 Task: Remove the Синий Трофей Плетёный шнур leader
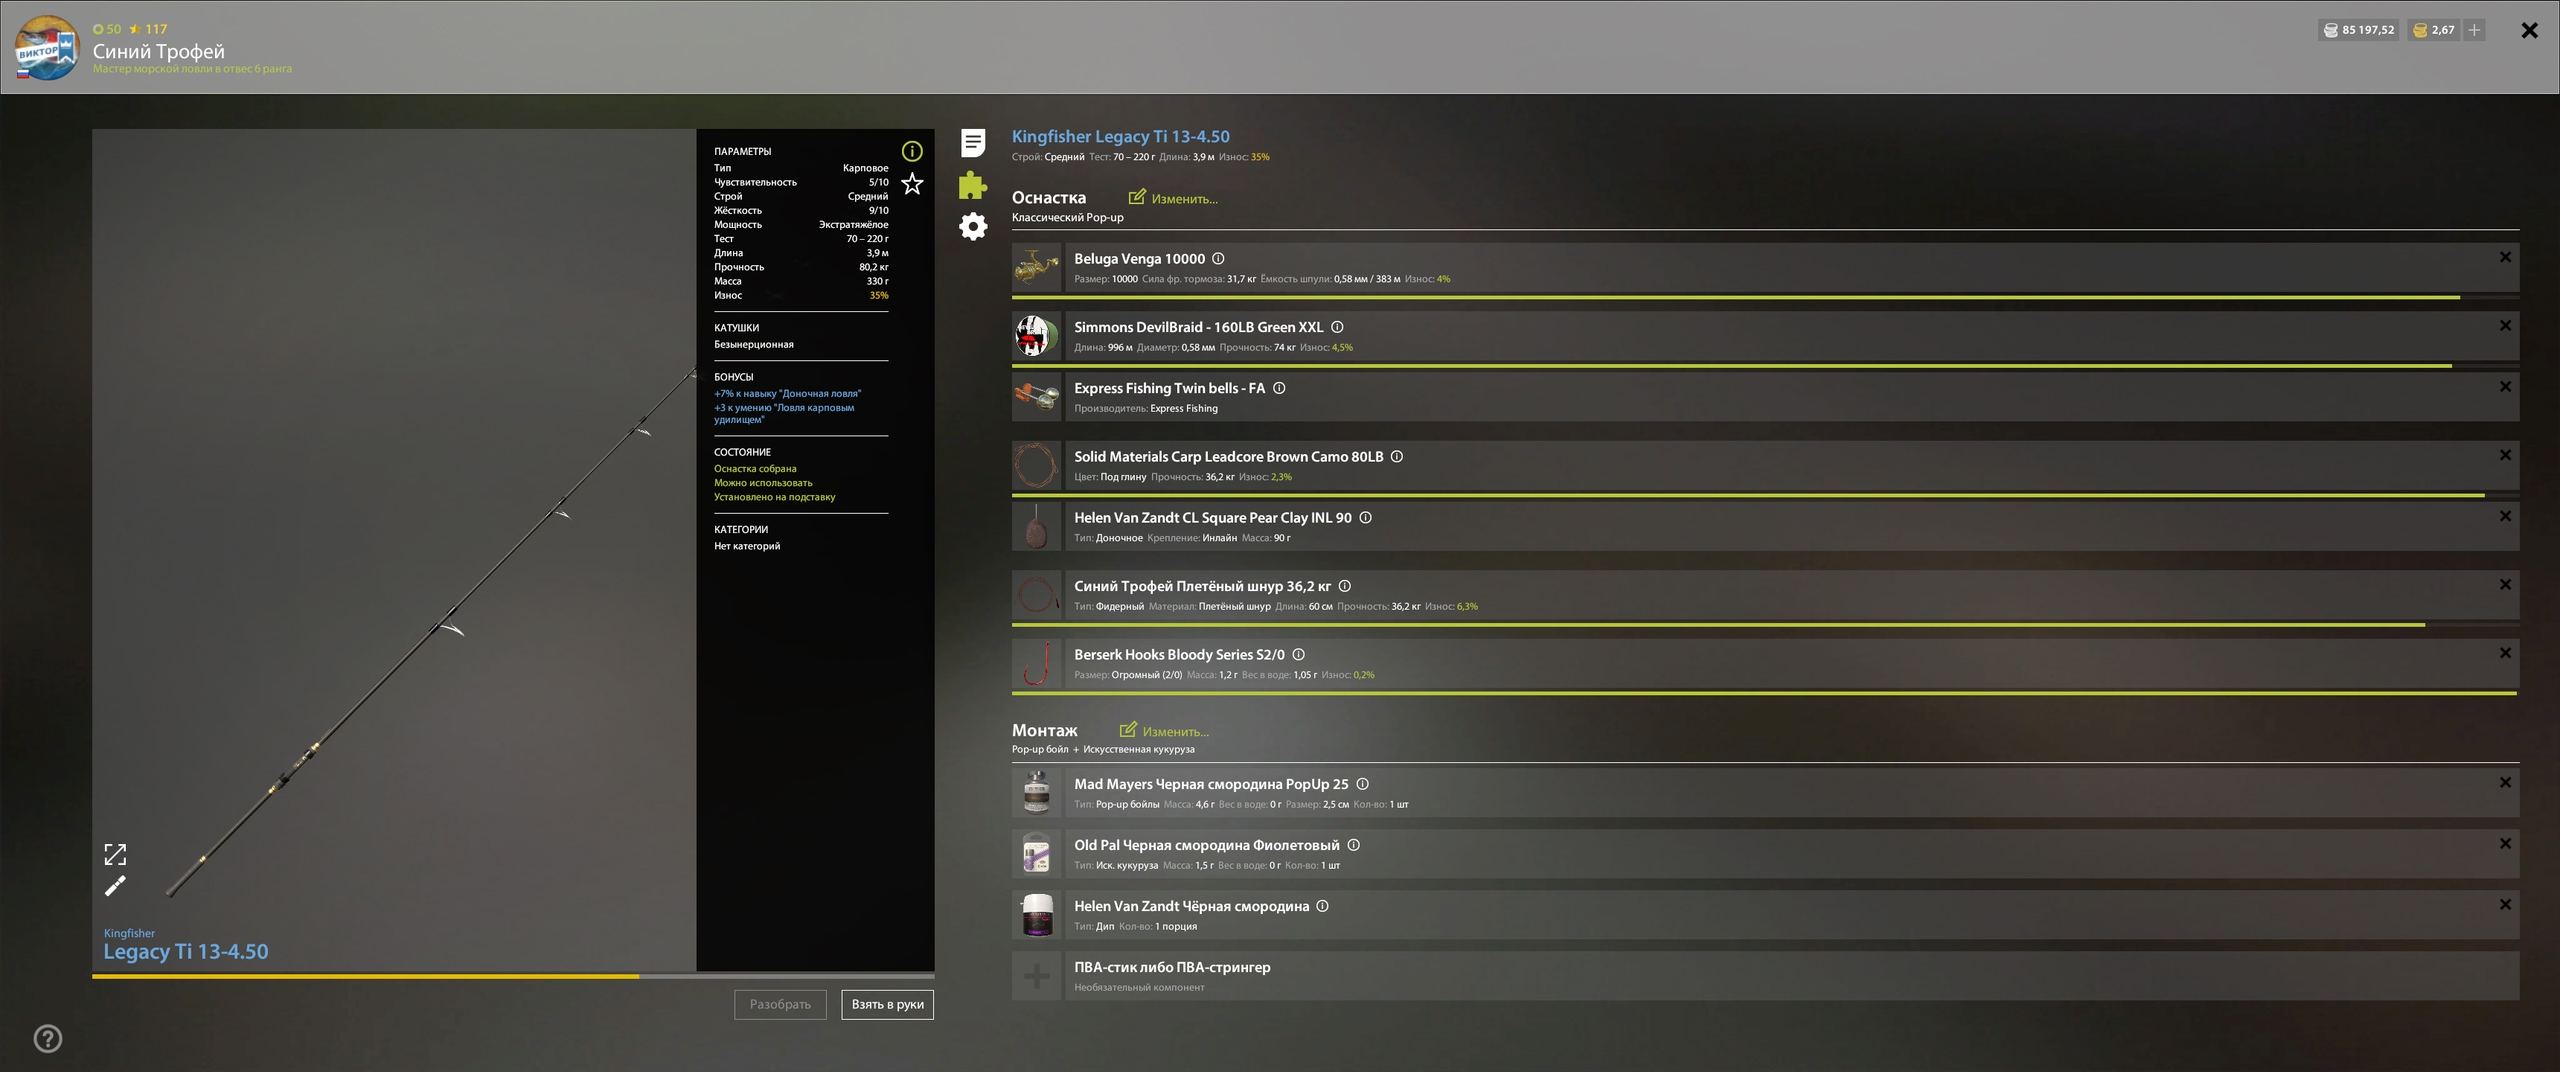pyautogui.click(x=2505, y=585)
